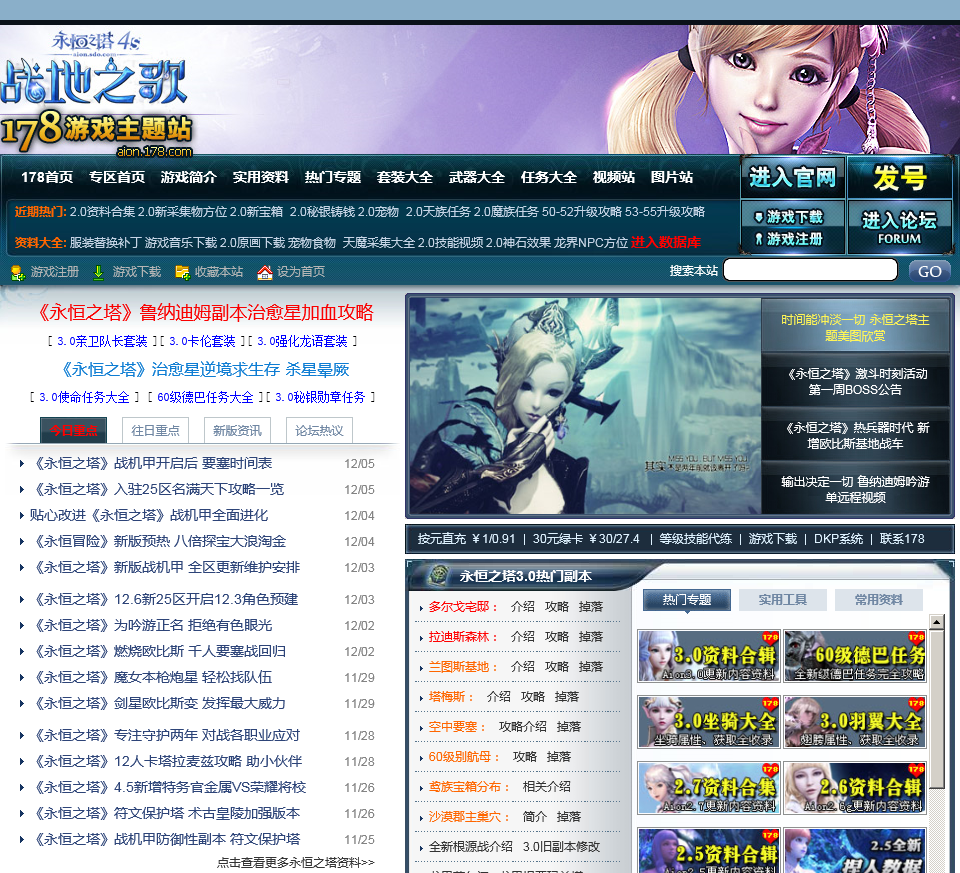This screenshot has height=873, width=960.
Task: Open the 178首页 menu item
Action: coord(47,178)
